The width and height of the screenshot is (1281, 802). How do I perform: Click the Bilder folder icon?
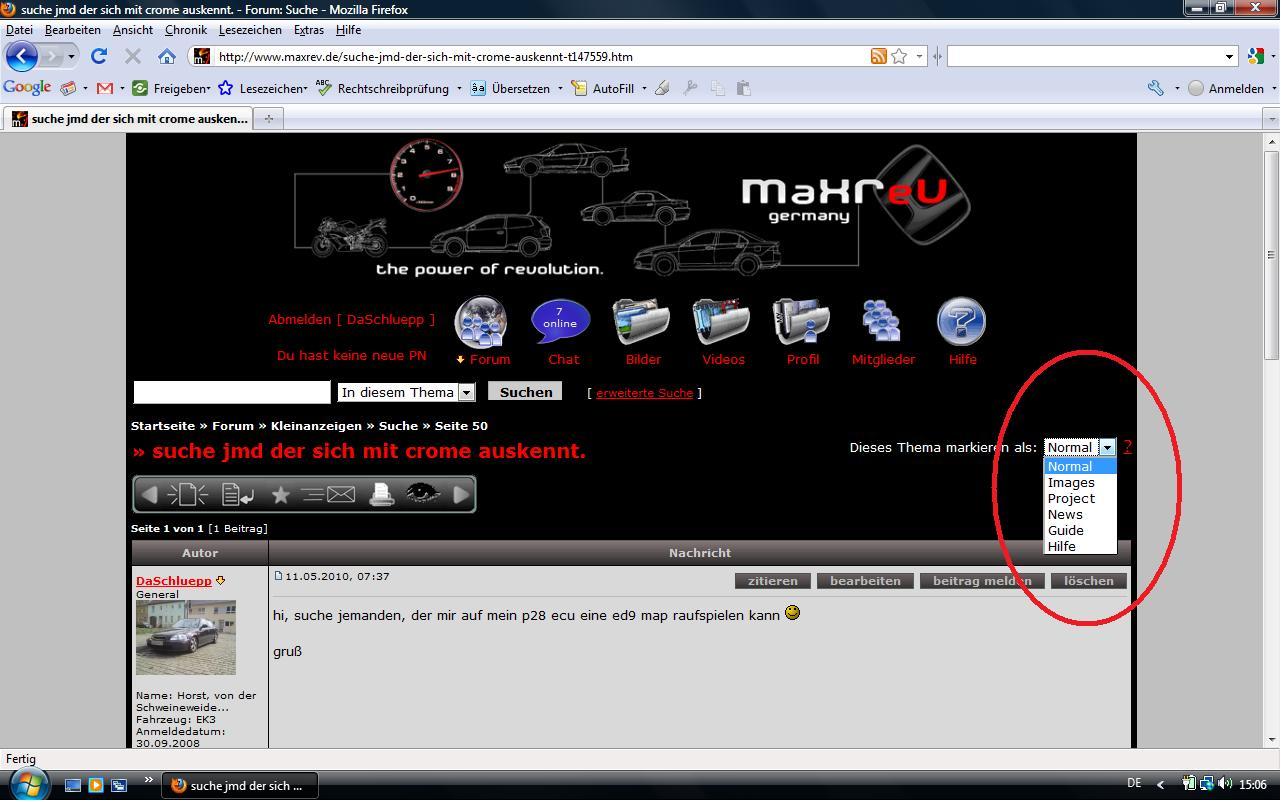tap(641, 322)
